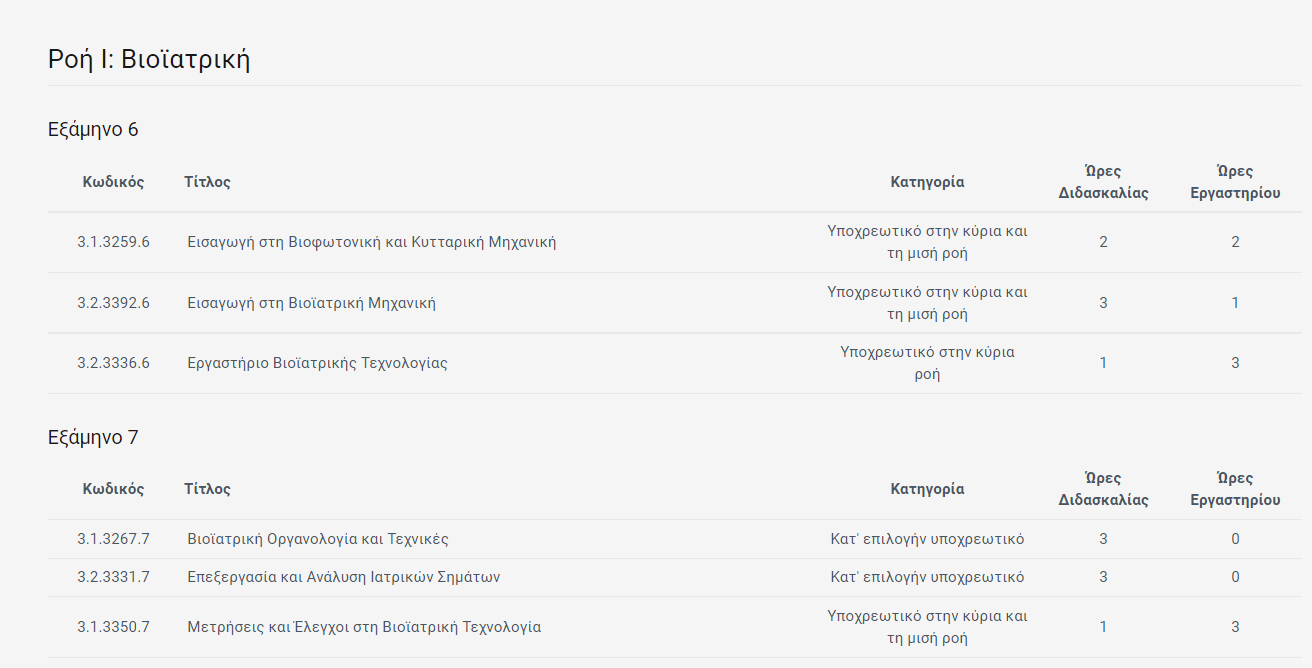Open course 'Επεξεργασία και Ανάλυση Ιατρικών Σημάτων'
Viewport: 1312px width, 668px height.
(x=344, y=577)
